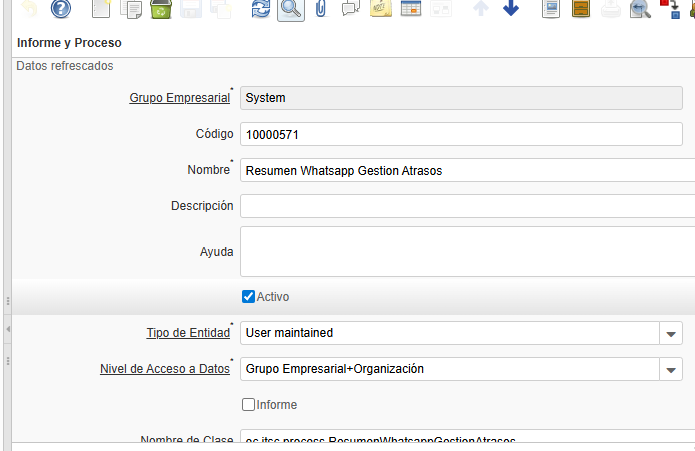Click into the Descripción text field

click(x=466, y=206)
